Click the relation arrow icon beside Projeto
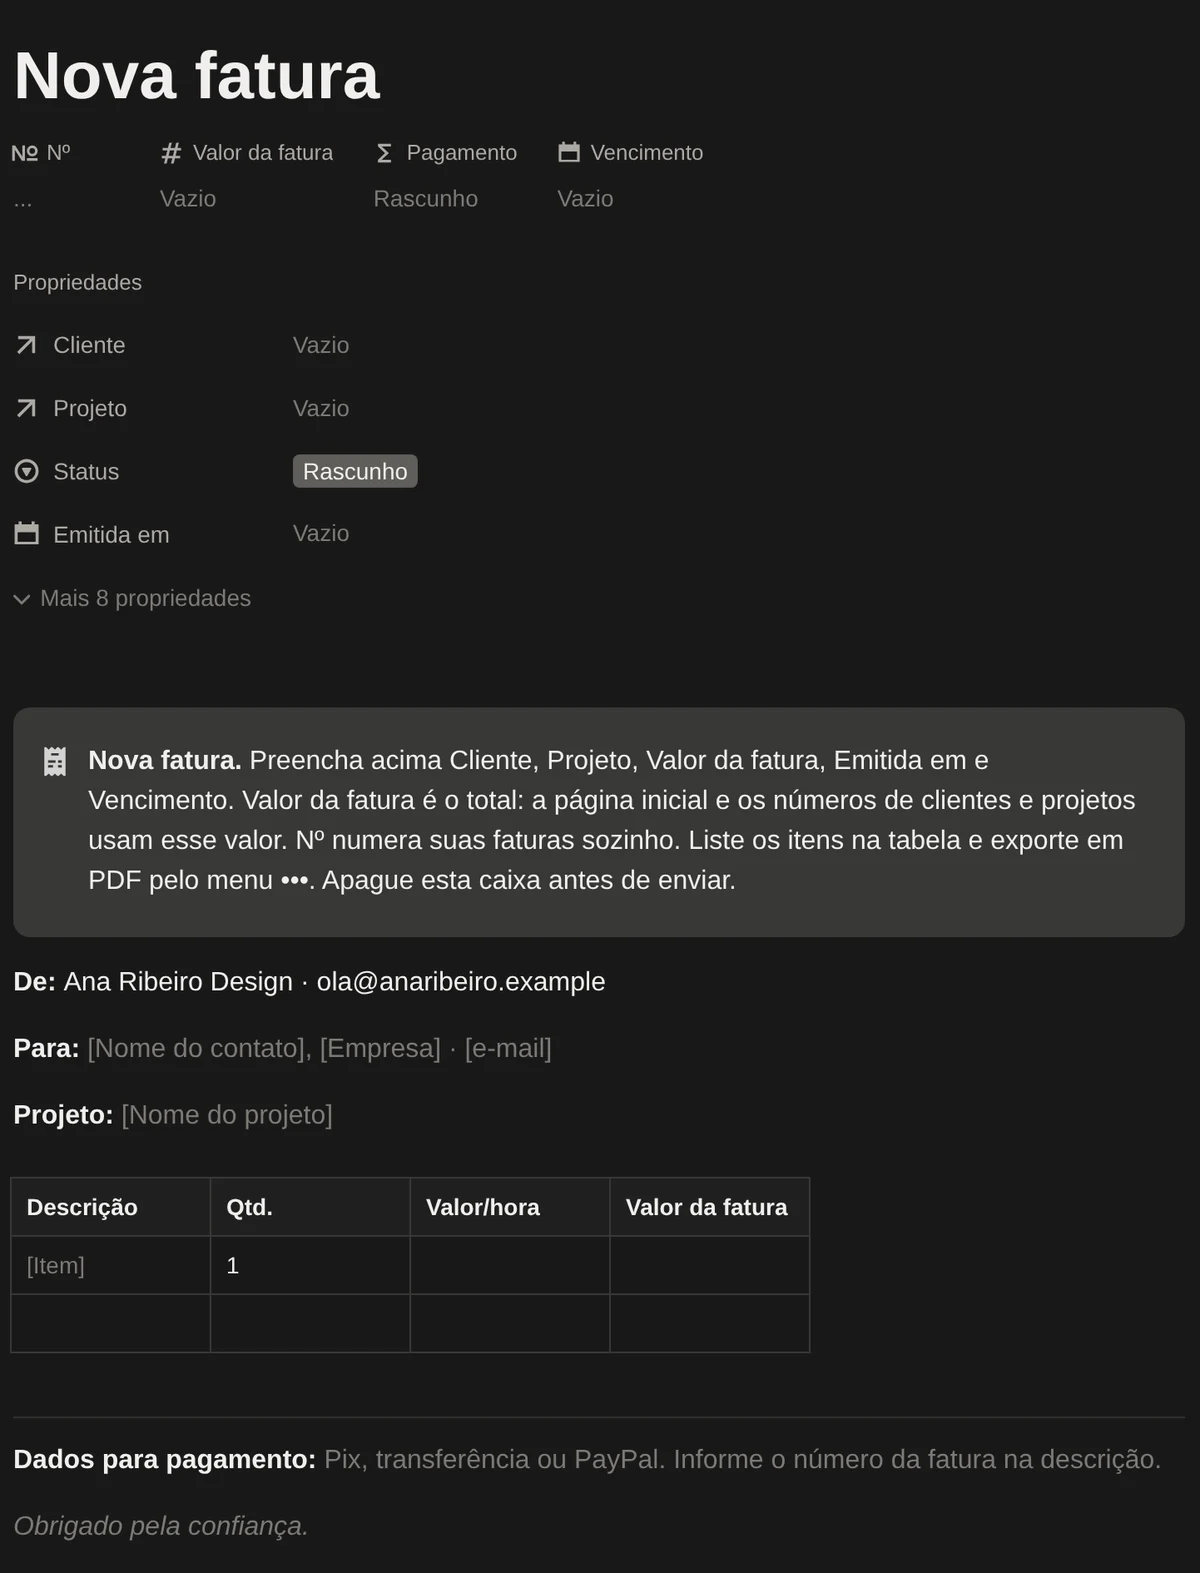The width and height of the screenshot is (1200, 1573). [27, 408]
